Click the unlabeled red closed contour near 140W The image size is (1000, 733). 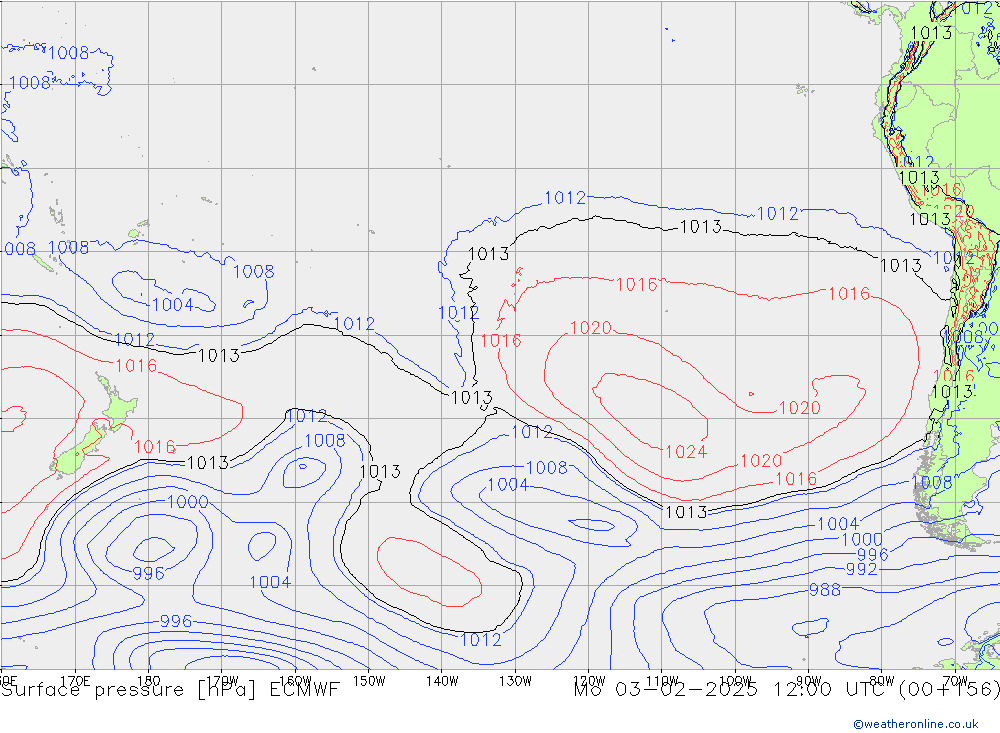(x=430, y=572)
